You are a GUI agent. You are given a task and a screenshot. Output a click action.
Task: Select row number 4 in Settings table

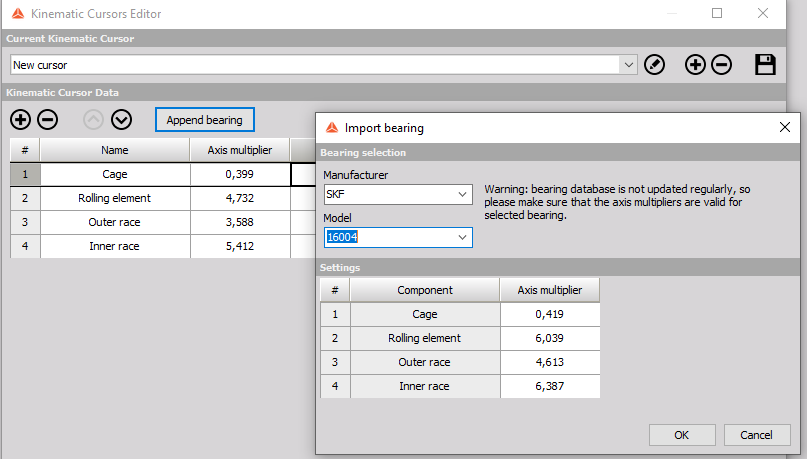(x=335, y=386)
